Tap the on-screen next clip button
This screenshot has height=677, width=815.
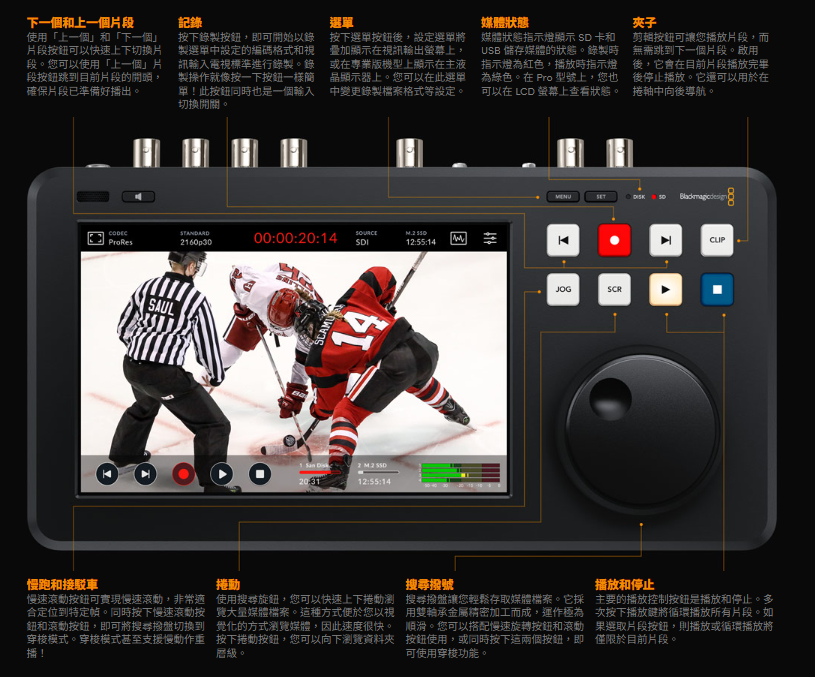145,474
